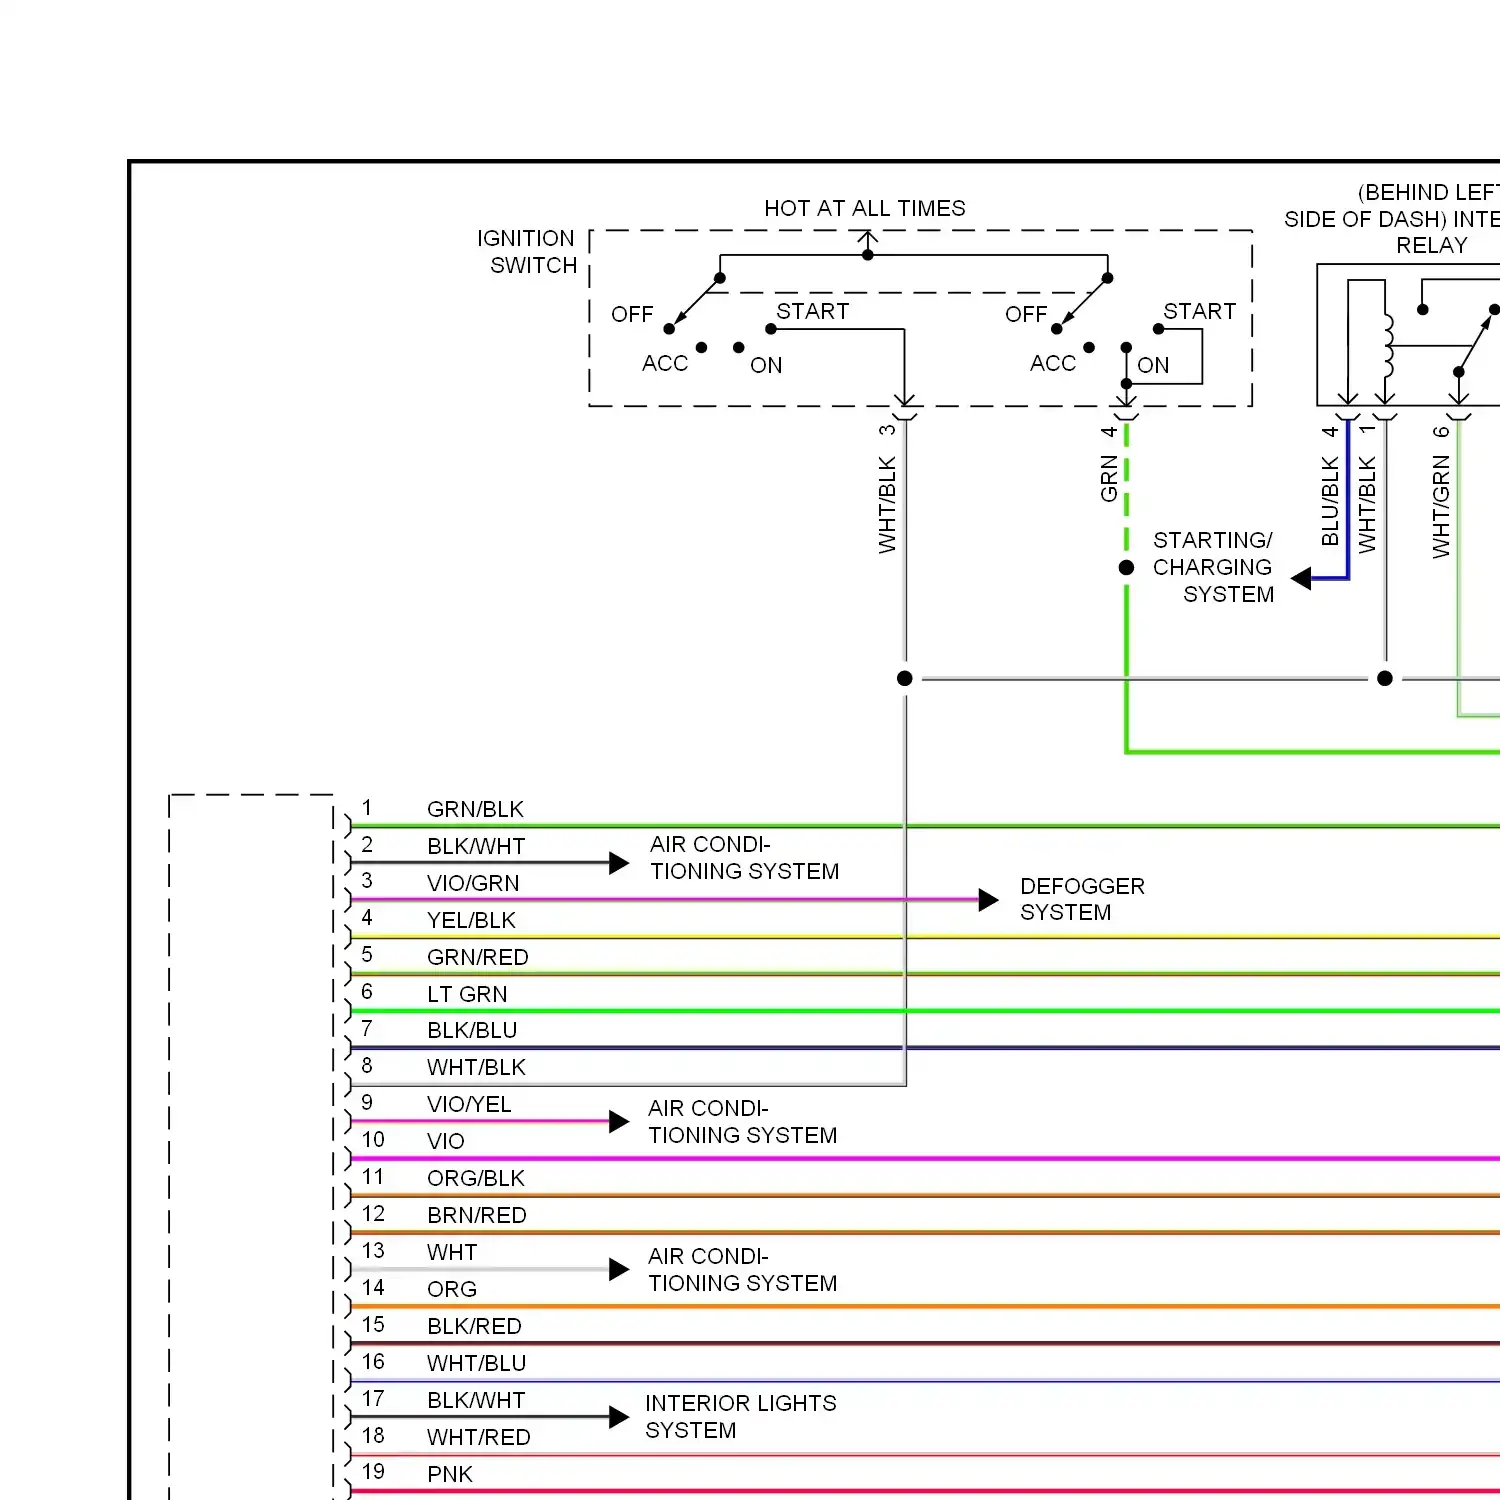Select the vertical WHT/BLK label at relay terminal 1
The height and width of the screenshot is (1500, 1500).
pyautogui.click(x=1367, y=504)
